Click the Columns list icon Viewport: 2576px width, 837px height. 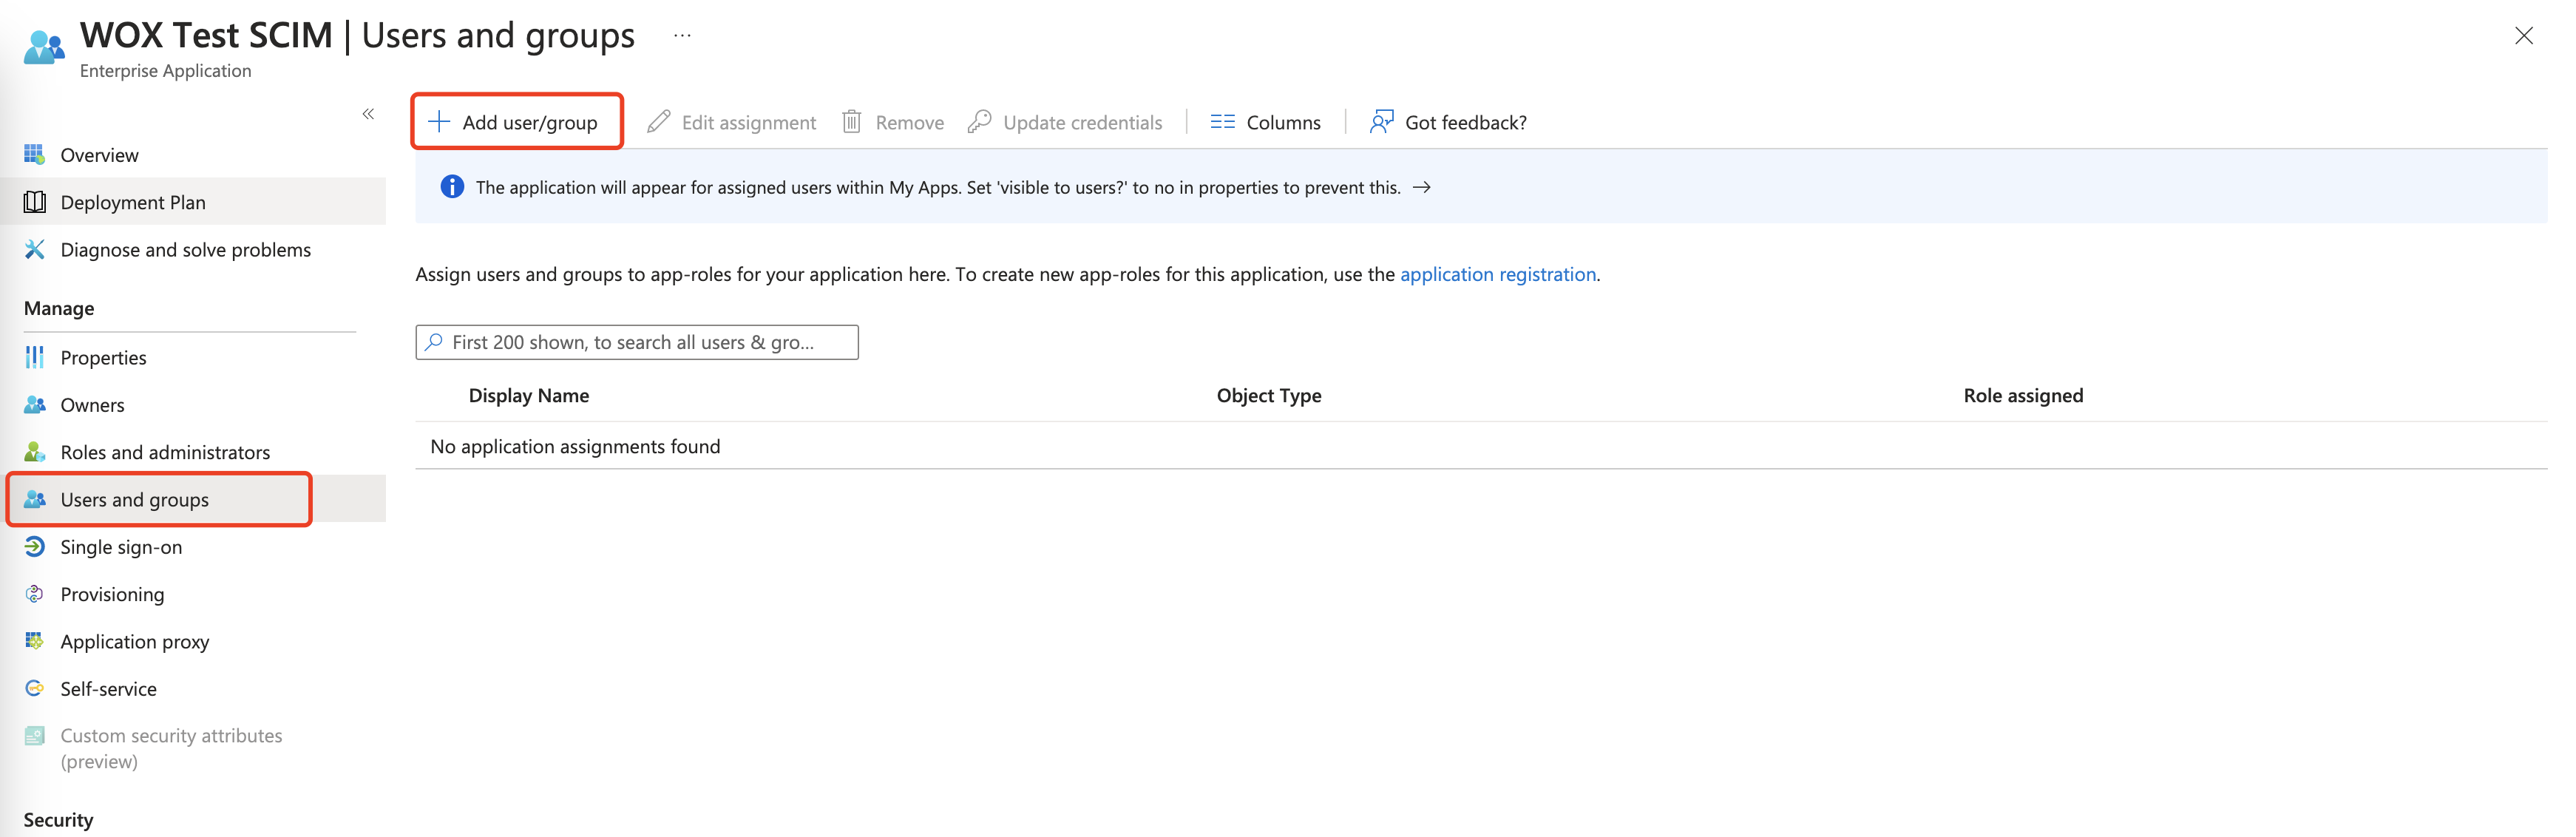(x=1222, y=121)
